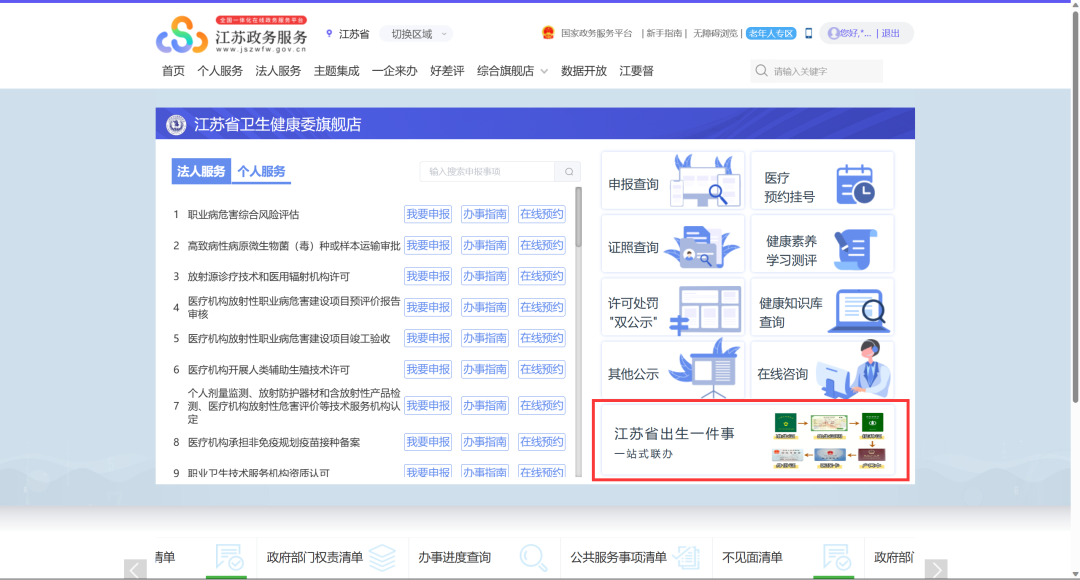Click 办事指南 for 放射源诊疗技术和医用辐射机构许可
Image resolution: width=1080 pixels, height=580 pixels.
[485, 276]
